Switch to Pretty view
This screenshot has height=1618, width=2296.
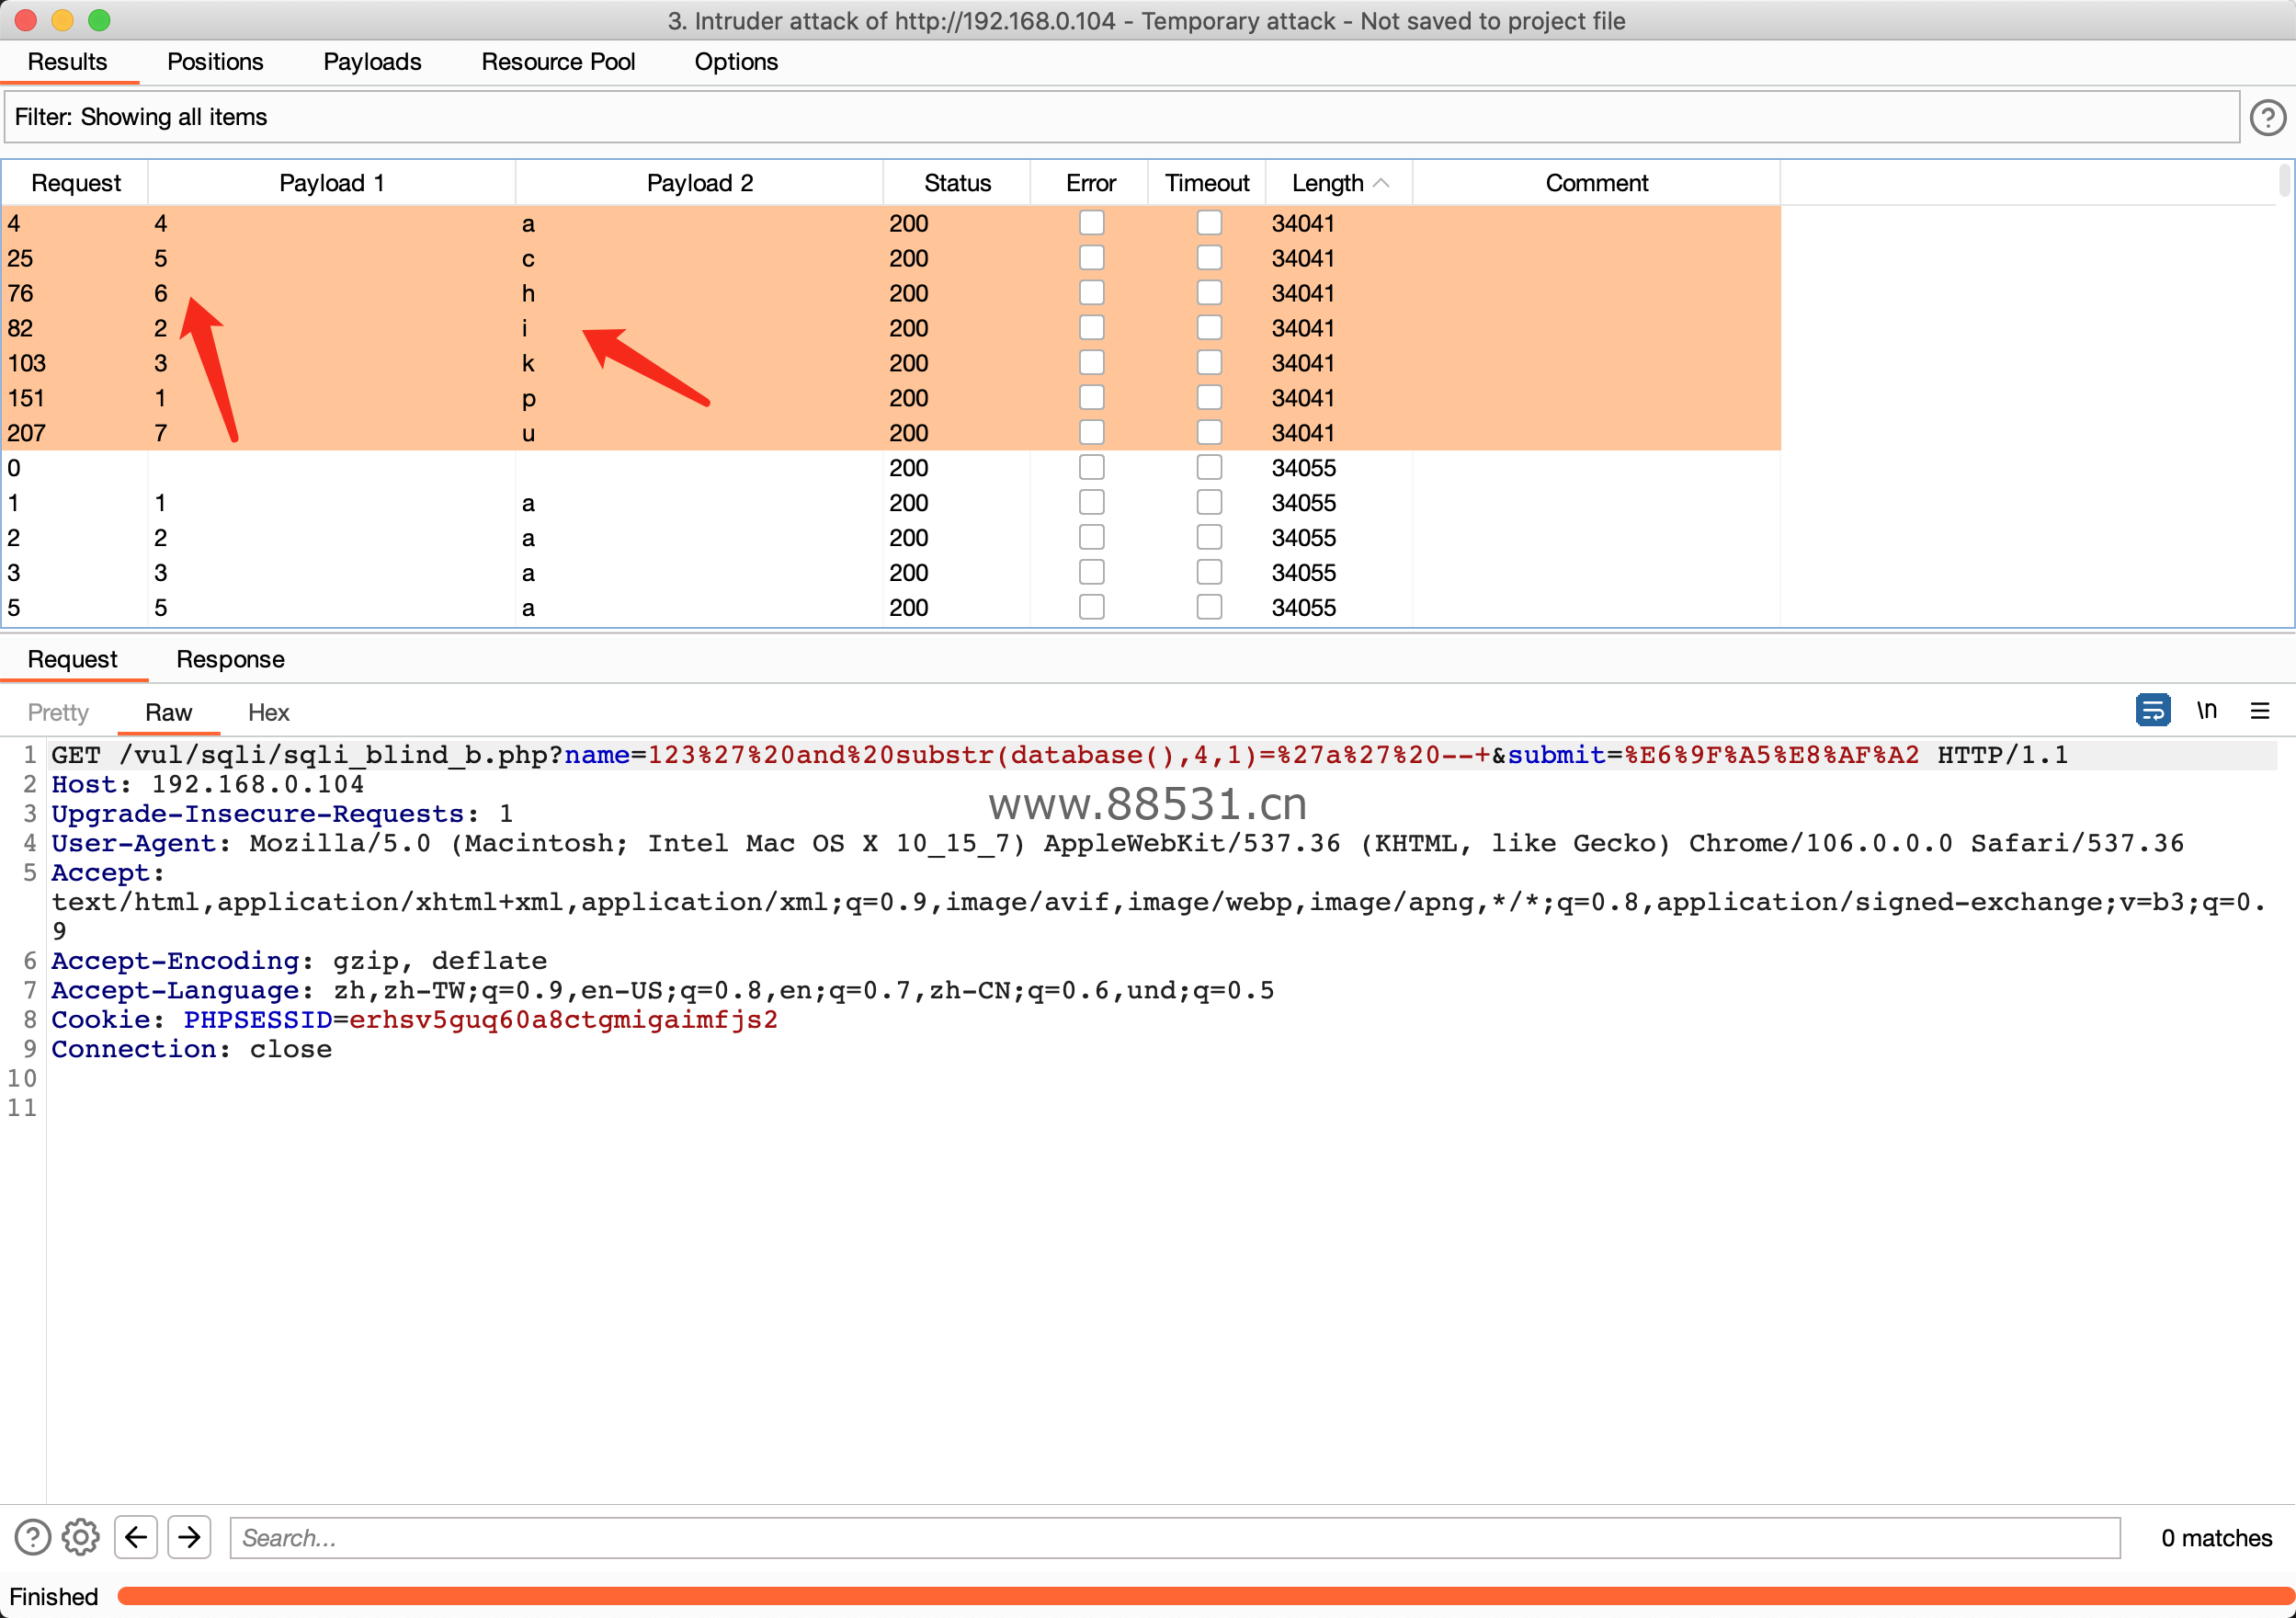(58, 712)
